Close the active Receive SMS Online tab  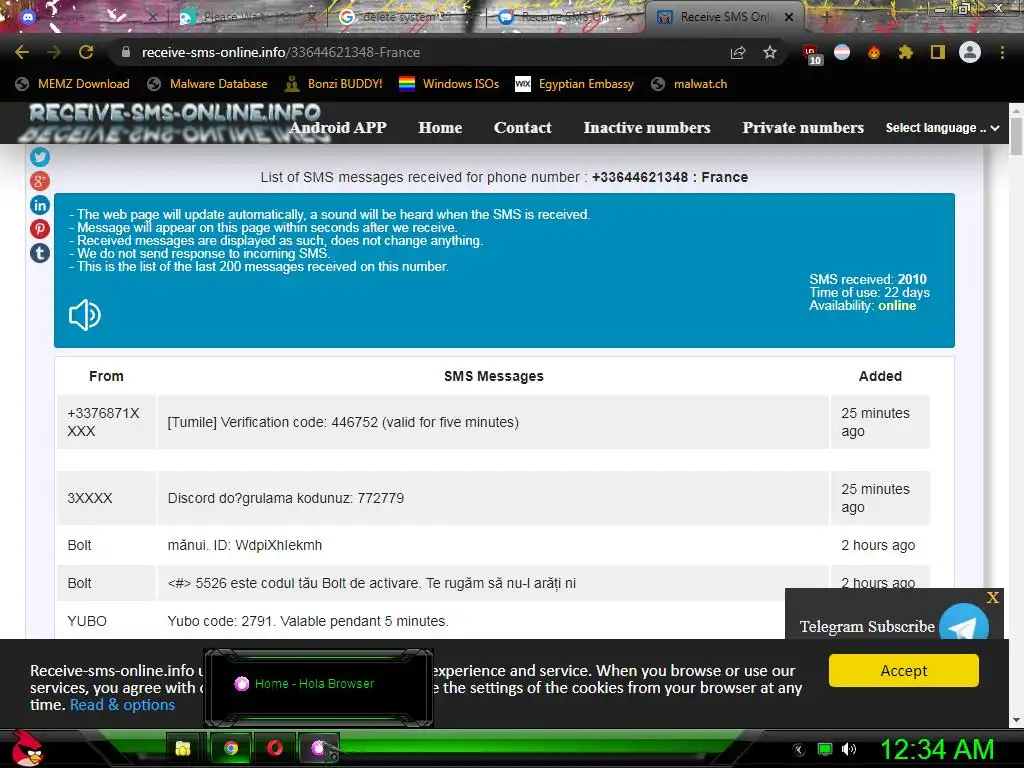coord(789,17)
